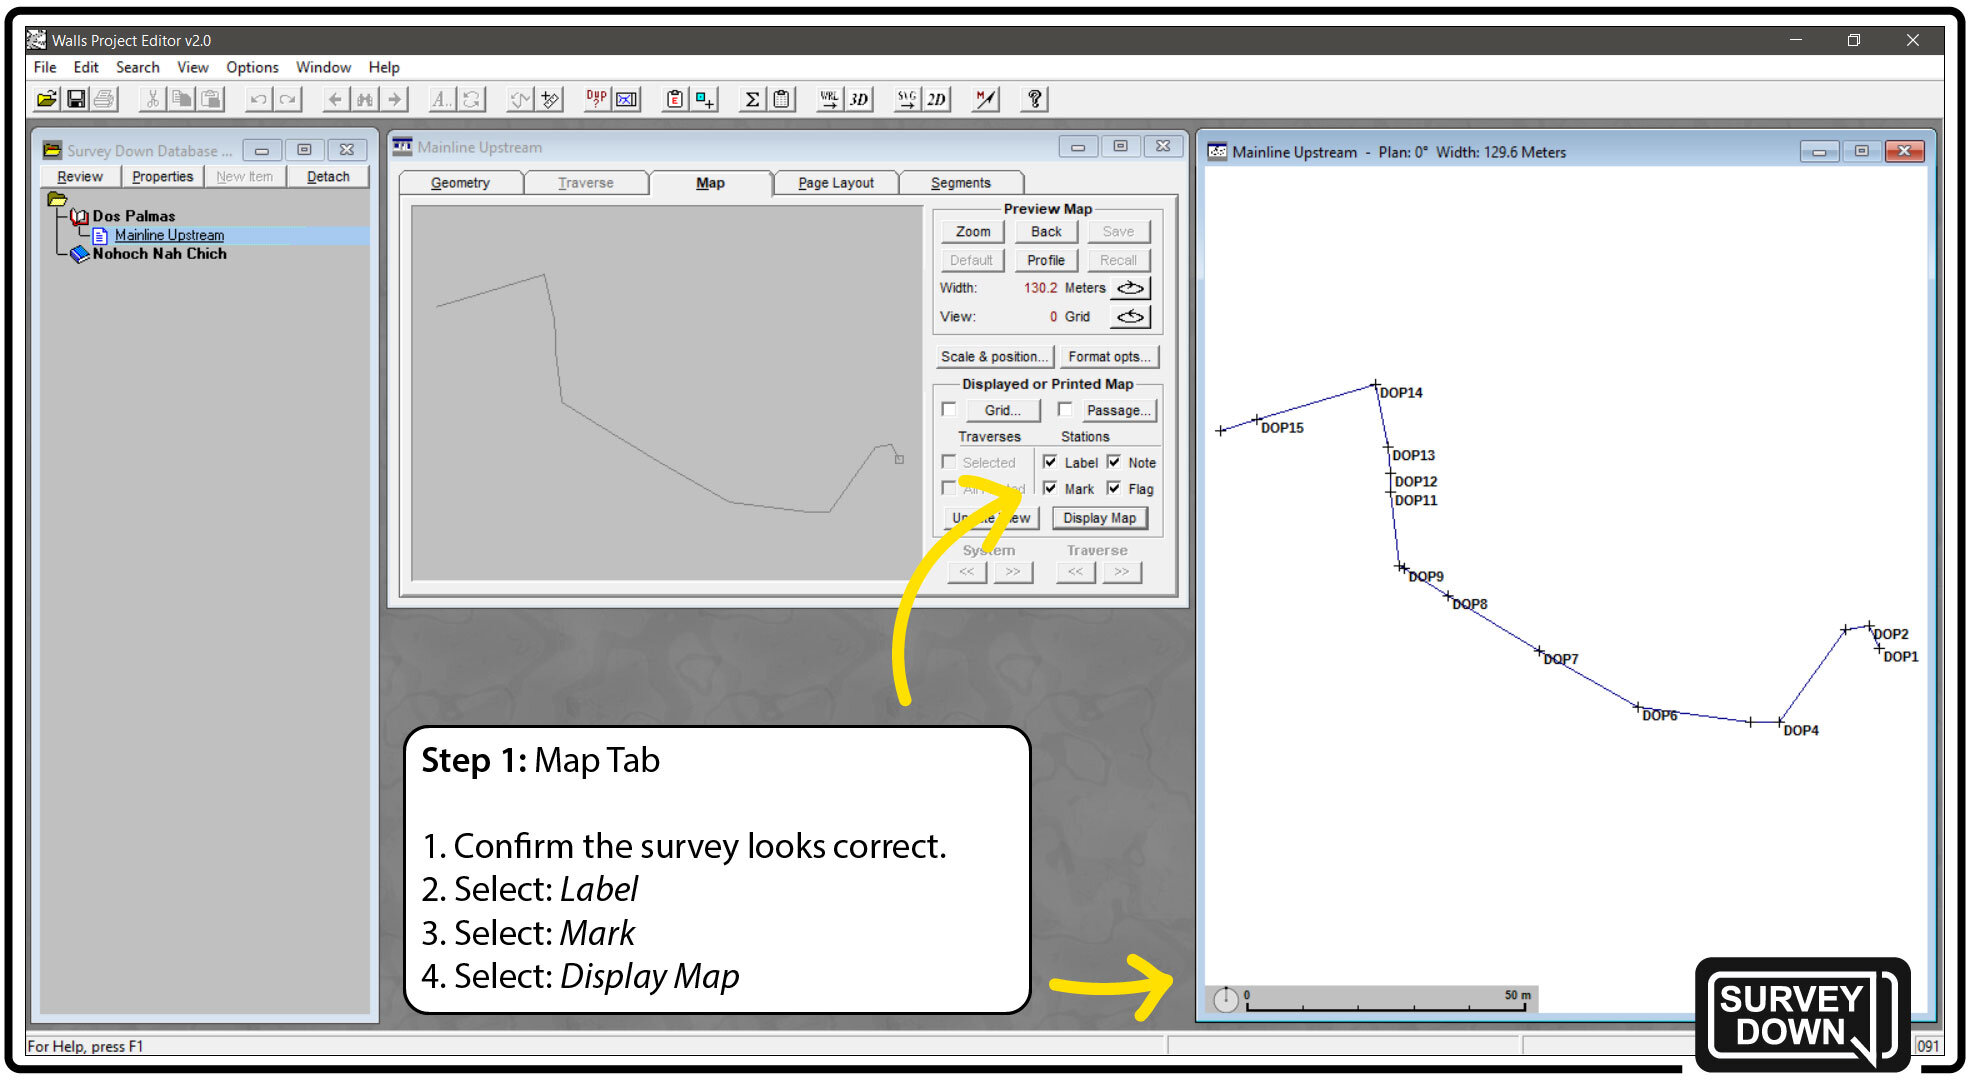
Task: Click the Open project folder toolbar icon
Action: [x=46, y=99]
